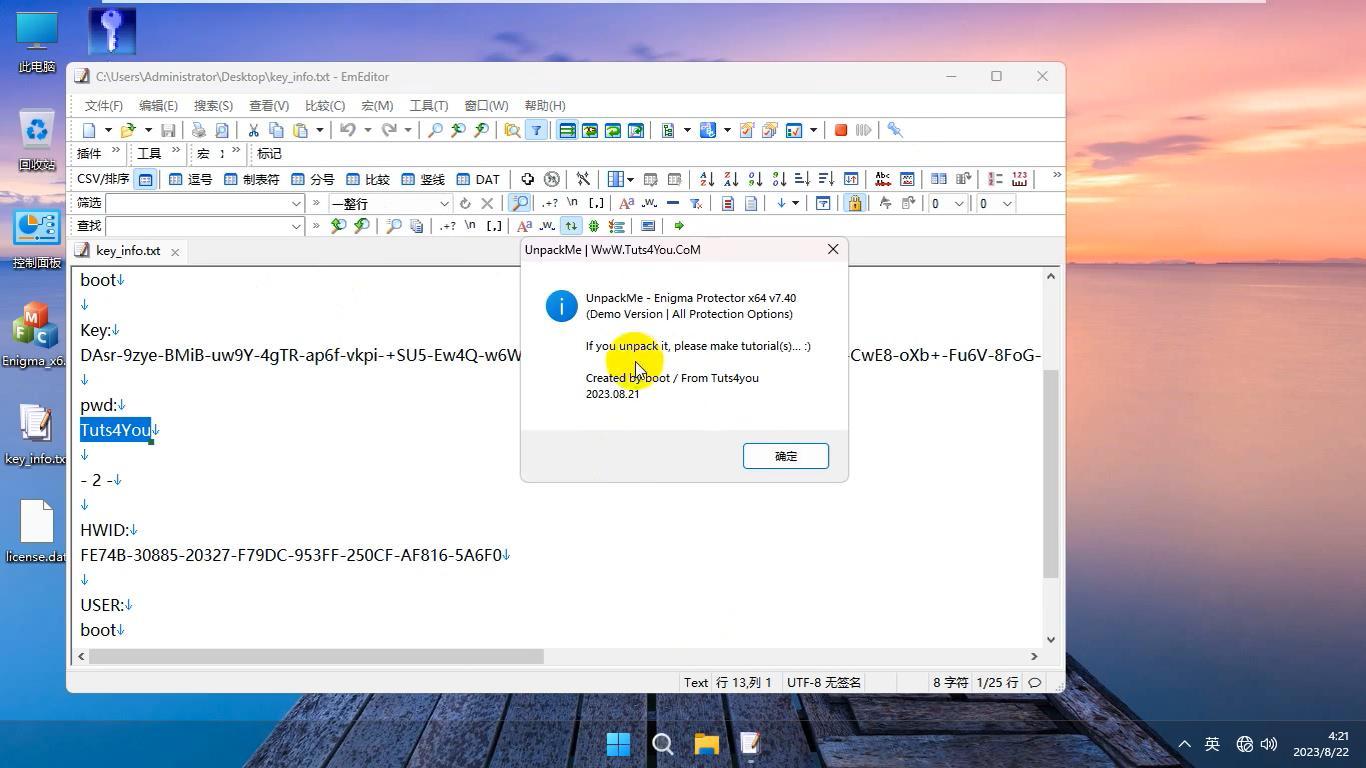Toggle the padlock icon in filter bar
The height and width of the screenshot is (768, 1366).
coord(854,203)
